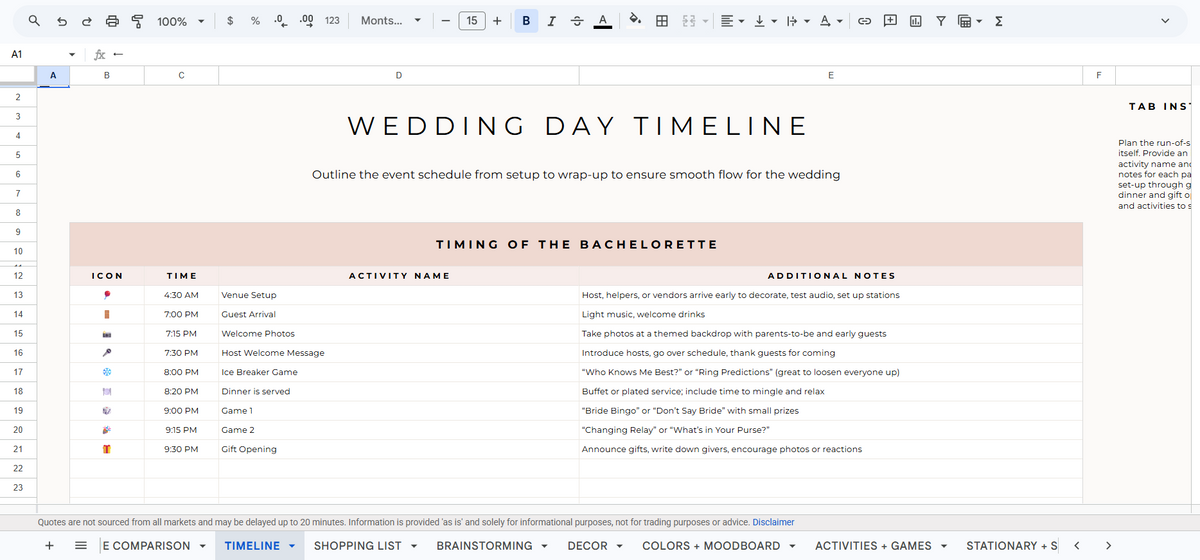Toggle bold formatting
The width and height of the screenshot is (1200, 560).
pos(526,20)
